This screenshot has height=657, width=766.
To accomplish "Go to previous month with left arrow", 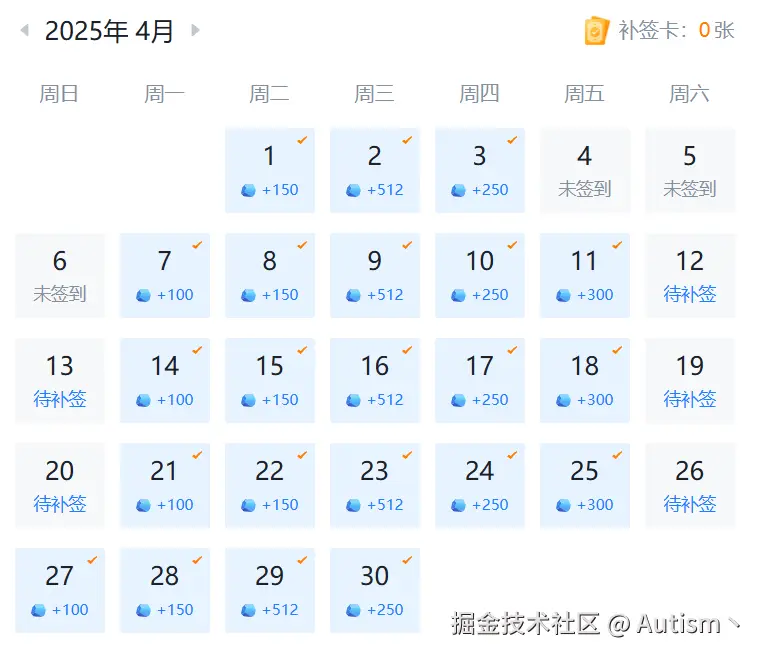I will point(24,31).
